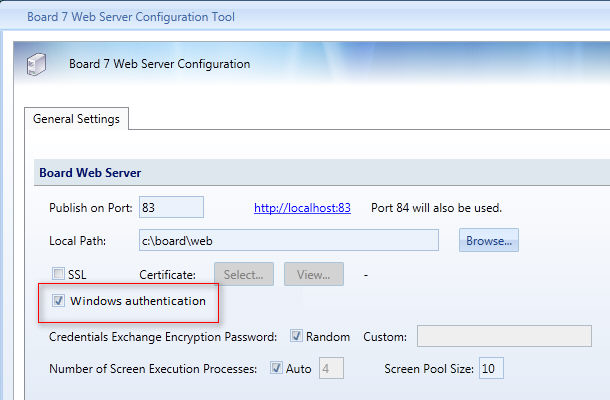This screenshot has width=610, height=400.
Task: Toggle the Random encryption password checkbox
Action: (x=296, y=335)
